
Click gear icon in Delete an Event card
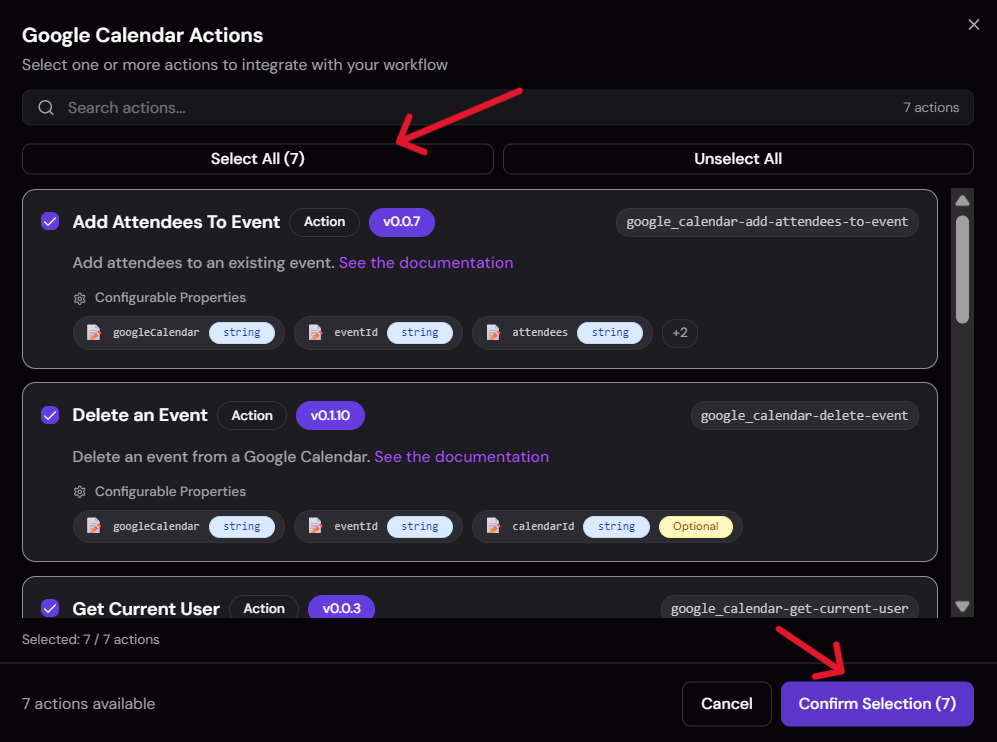[x=79, y=492]
